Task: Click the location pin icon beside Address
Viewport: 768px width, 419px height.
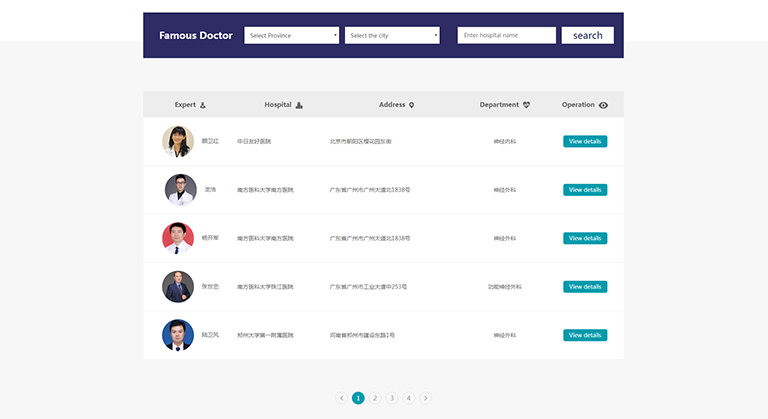Action: (x=411, y=105)
